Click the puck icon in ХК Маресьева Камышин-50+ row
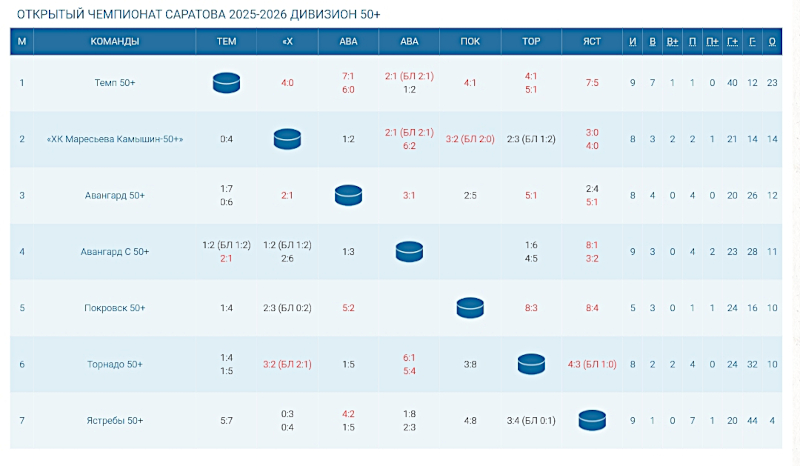The width and height of the screenshot is (800, 466). pos(287,139)
